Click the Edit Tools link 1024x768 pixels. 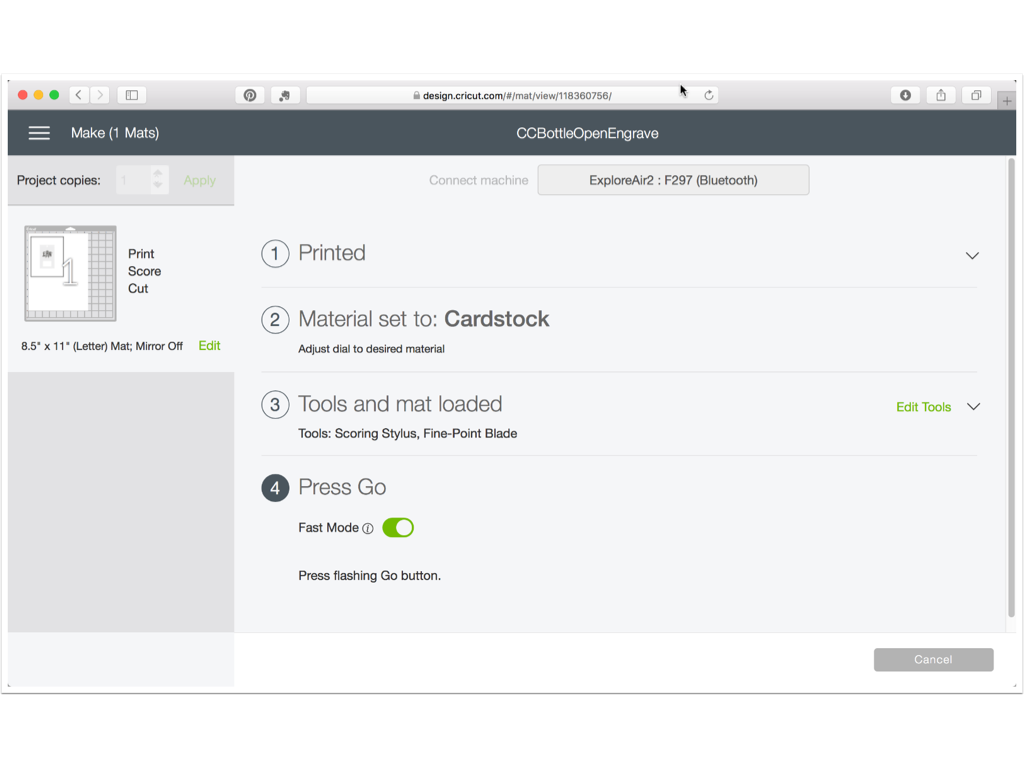click(923, 407)
